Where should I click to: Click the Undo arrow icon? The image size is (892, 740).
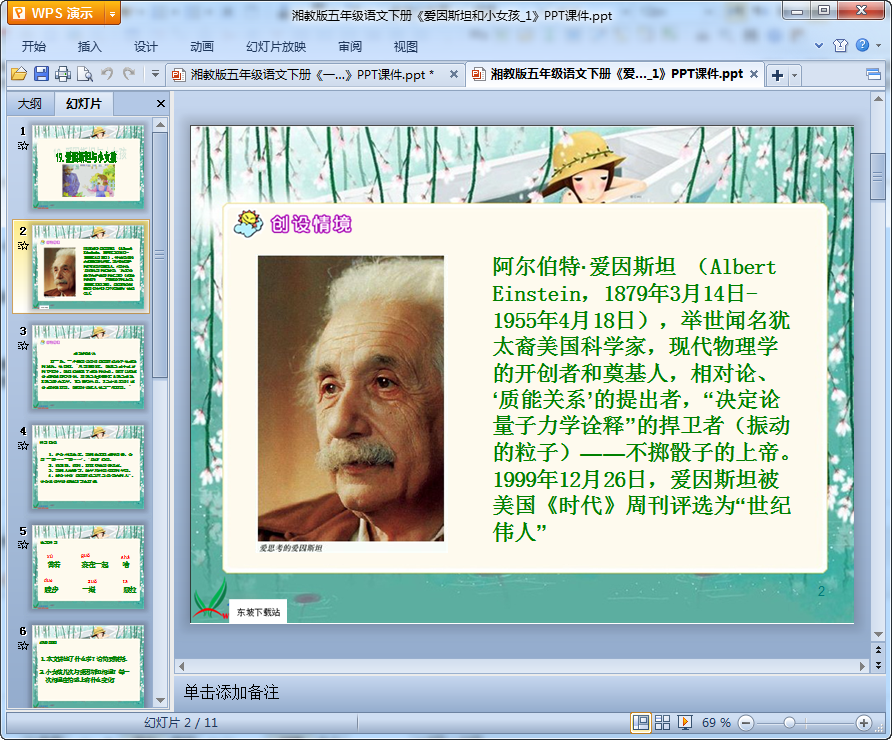[108, 74]
